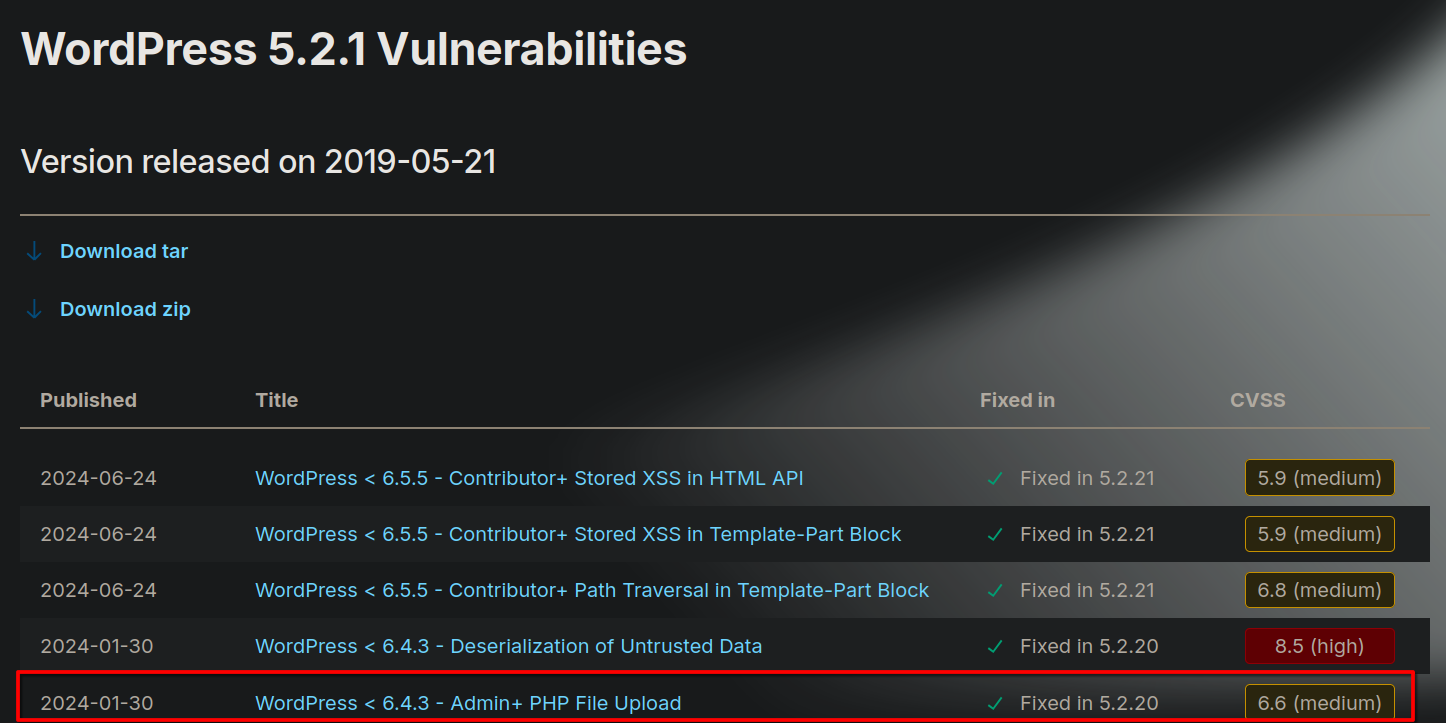Open the Download zip link
This screenshot has width=1446, height=723.
[125, 309]
